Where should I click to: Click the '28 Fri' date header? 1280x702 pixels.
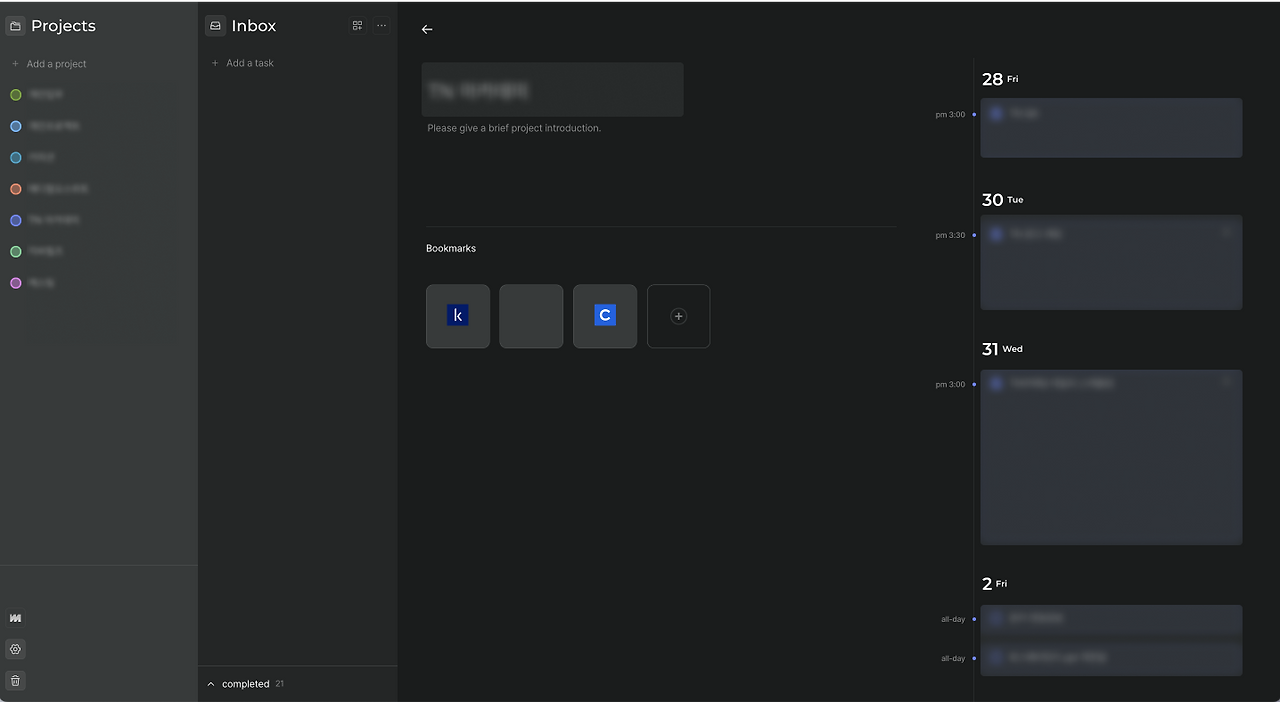(x=1000, y=79)
